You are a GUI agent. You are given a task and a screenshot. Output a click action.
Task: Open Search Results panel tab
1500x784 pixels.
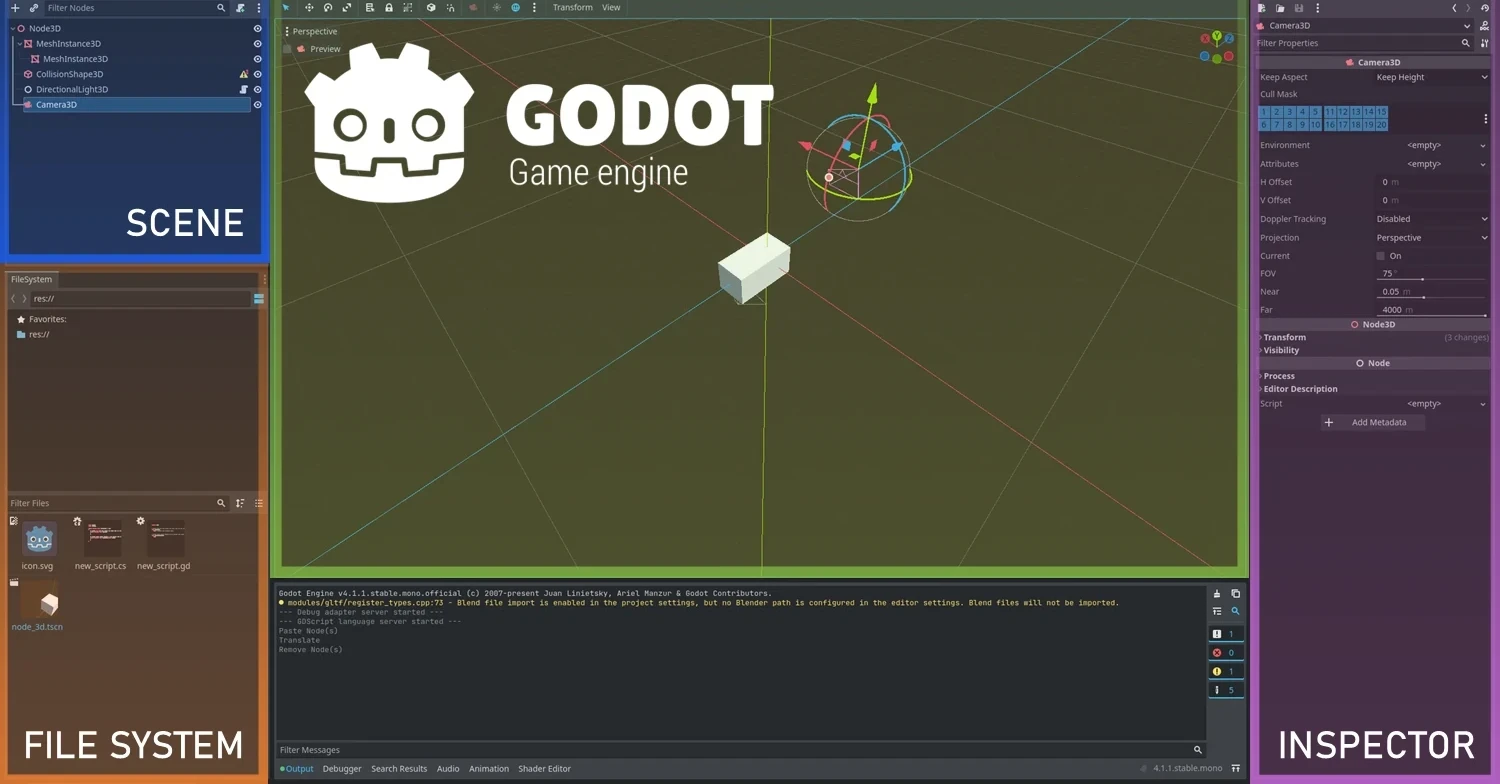[x=399, y=769]
